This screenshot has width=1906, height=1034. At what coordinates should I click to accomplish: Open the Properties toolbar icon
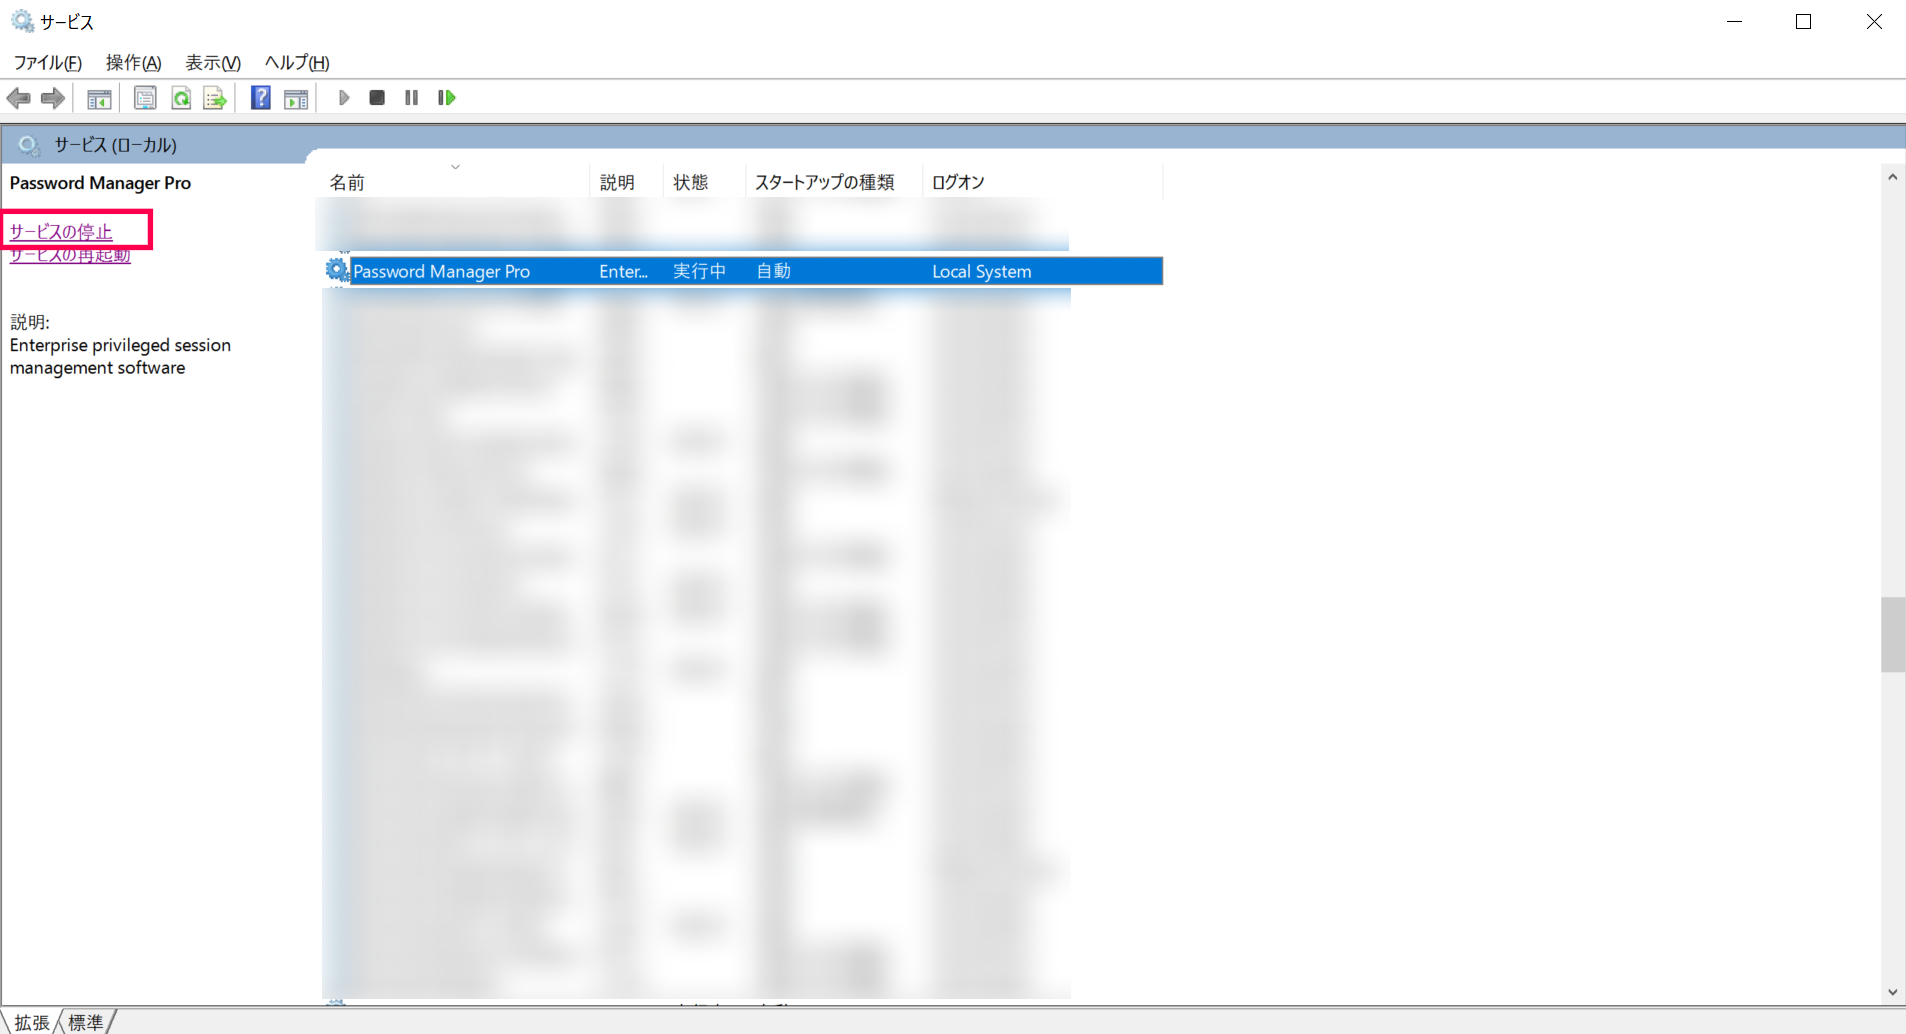(x=145, y=98)
